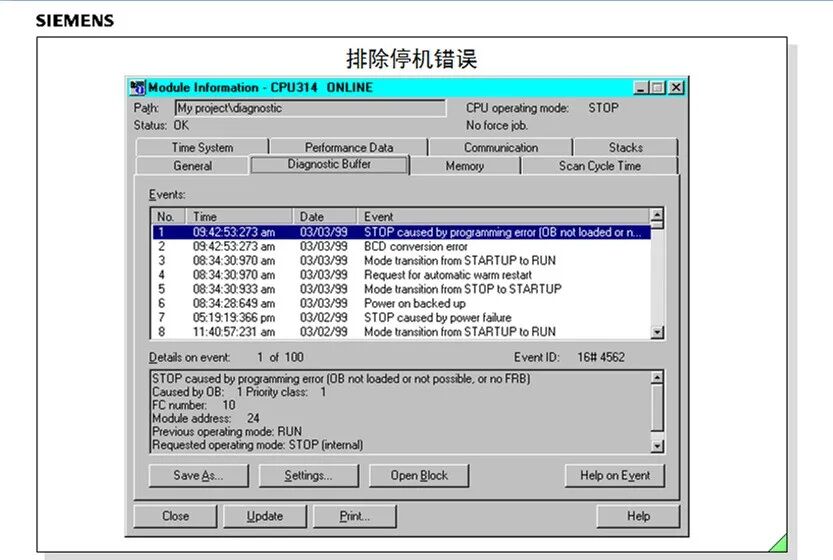Close the dialog with Close button
This screenshot has width=833, height=560.
coord(175,516)
